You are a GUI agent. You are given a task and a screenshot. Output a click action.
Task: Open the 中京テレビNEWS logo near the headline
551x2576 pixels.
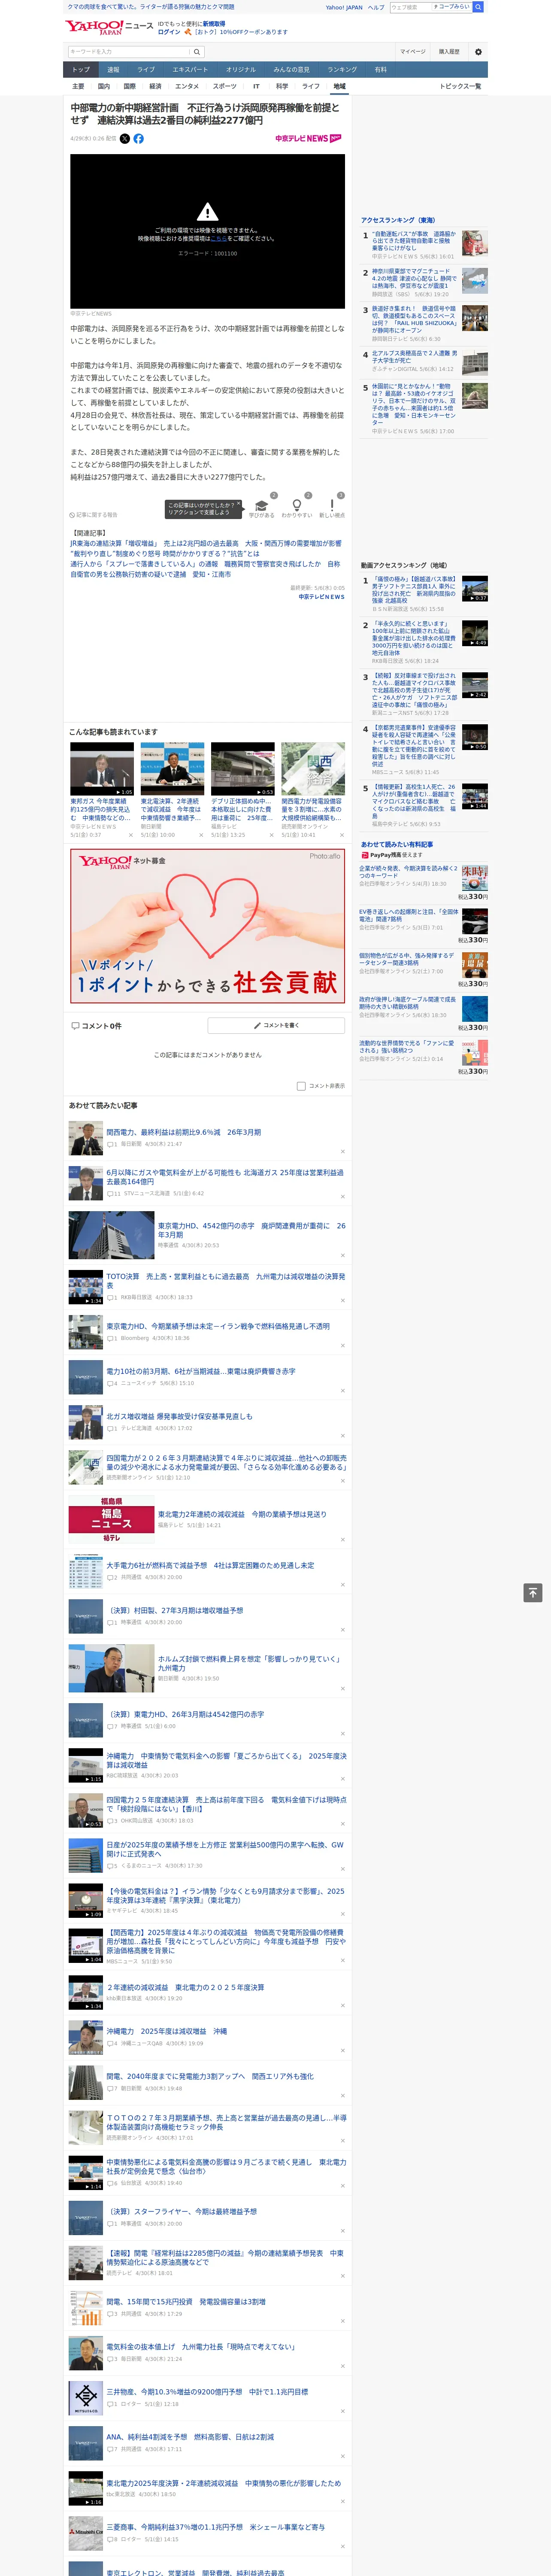click(x=309, y=139)
